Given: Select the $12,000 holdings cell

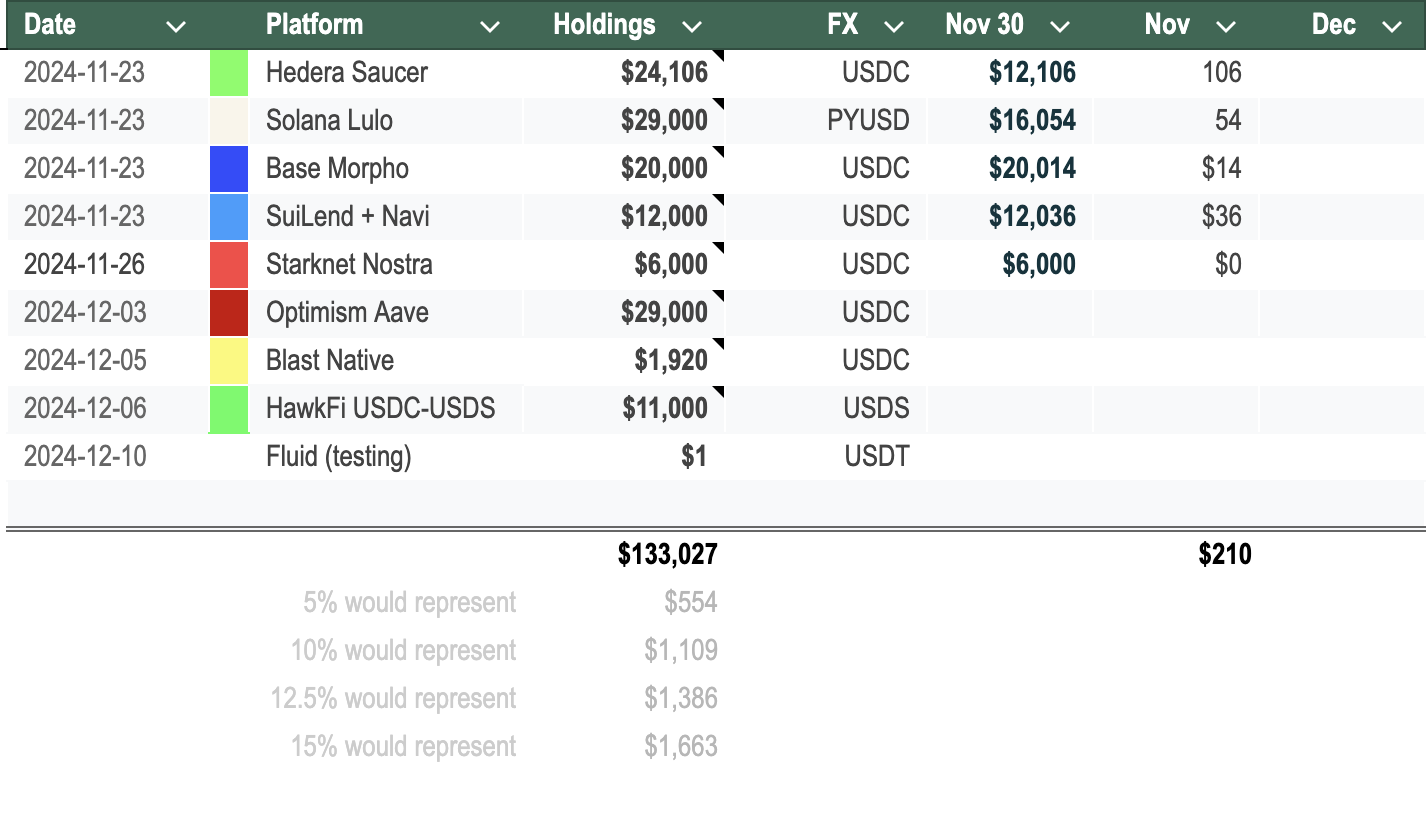Looking at the screenshot, I should click(x=623, y=216).
